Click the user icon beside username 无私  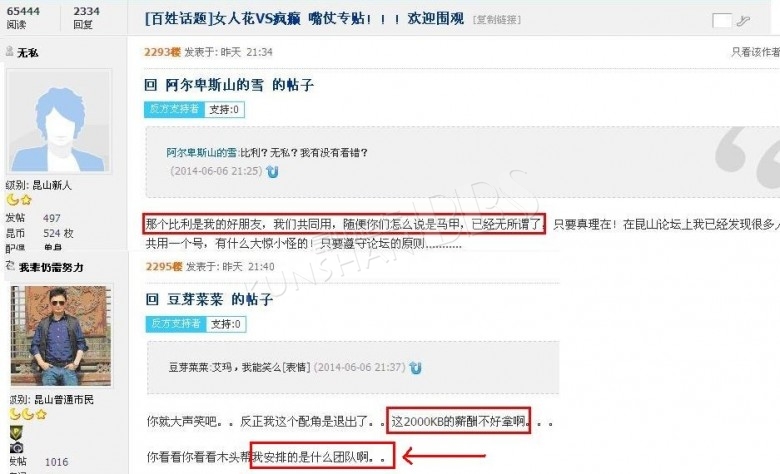coord(9,51)
